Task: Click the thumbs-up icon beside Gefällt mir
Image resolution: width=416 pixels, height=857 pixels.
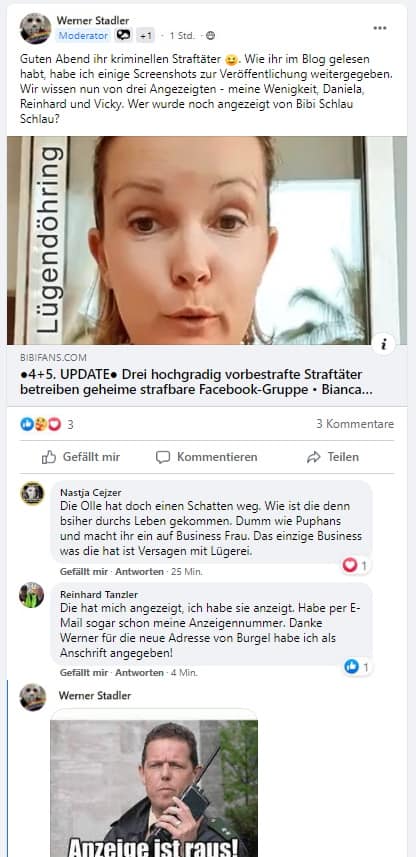Action: click(x=49, y=457)
